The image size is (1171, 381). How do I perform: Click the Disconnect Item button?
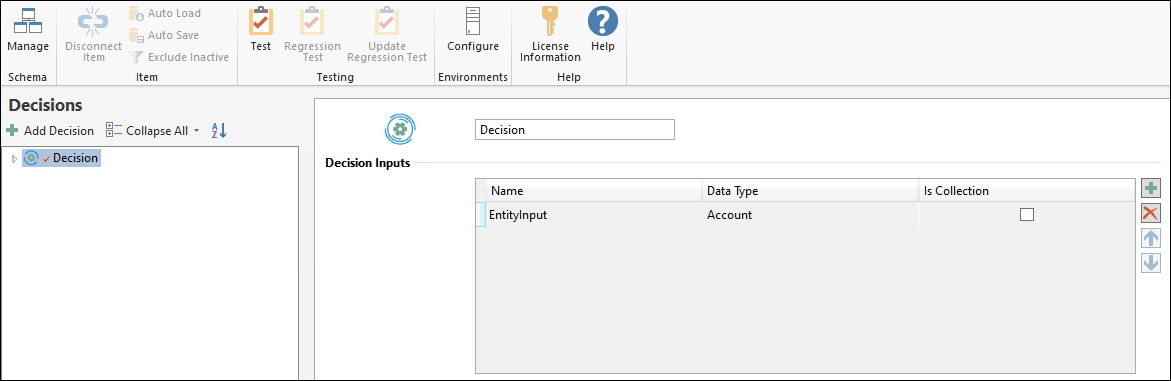tap(93, 34)
